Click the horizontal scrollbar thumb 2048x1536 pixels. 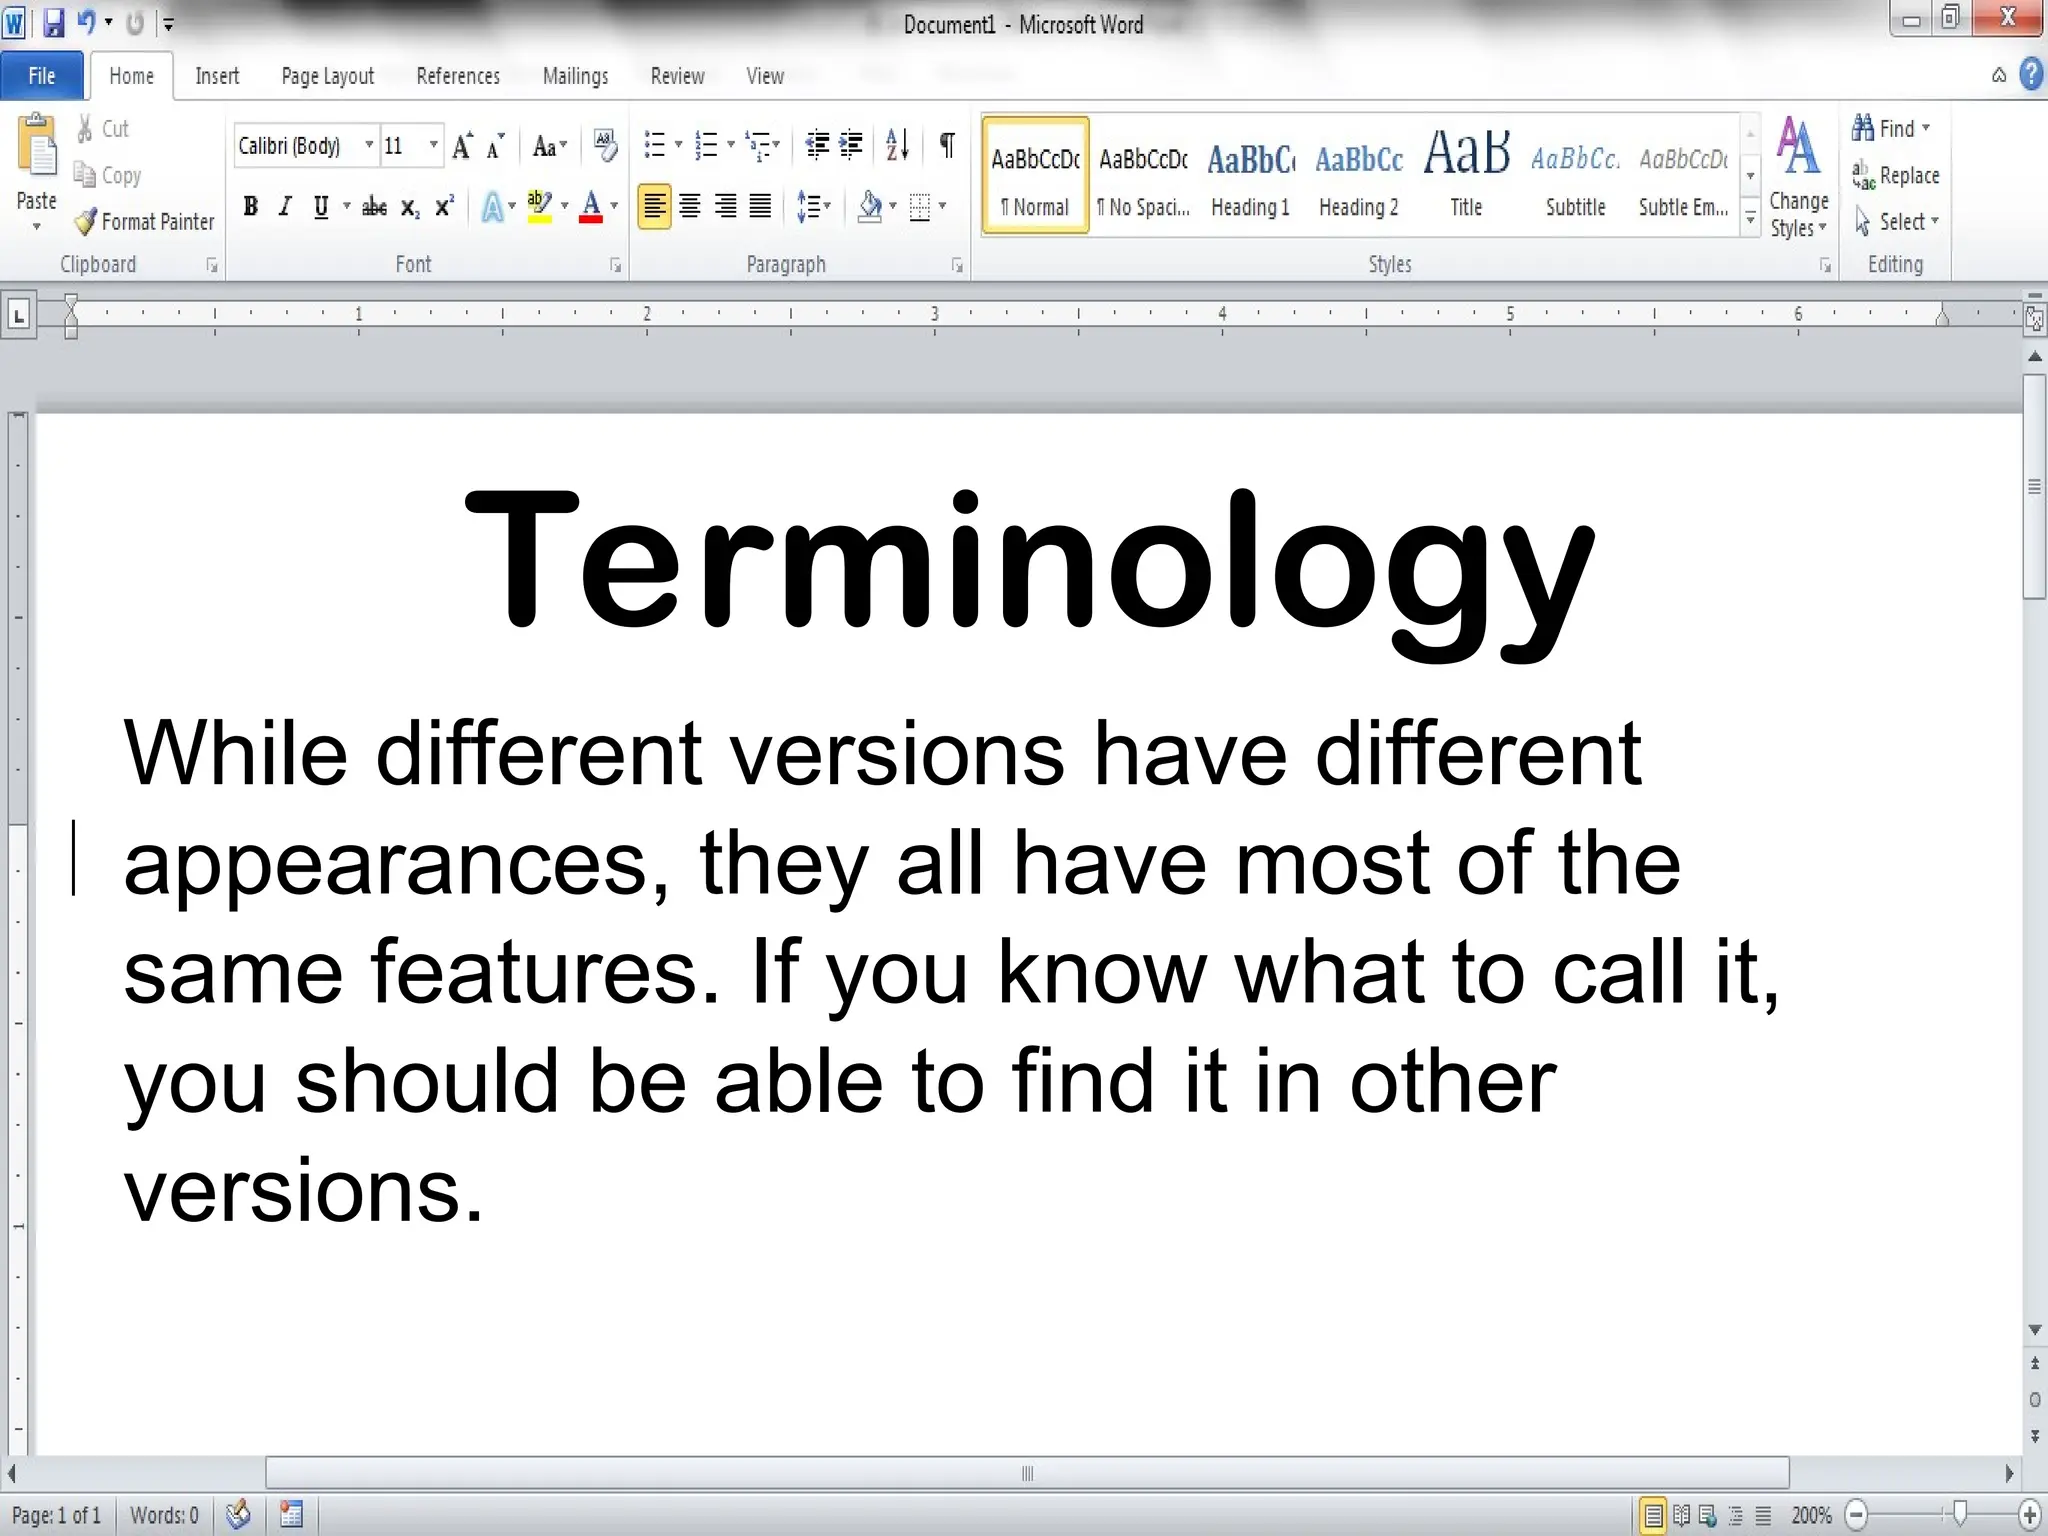tap(1027, 1473)
